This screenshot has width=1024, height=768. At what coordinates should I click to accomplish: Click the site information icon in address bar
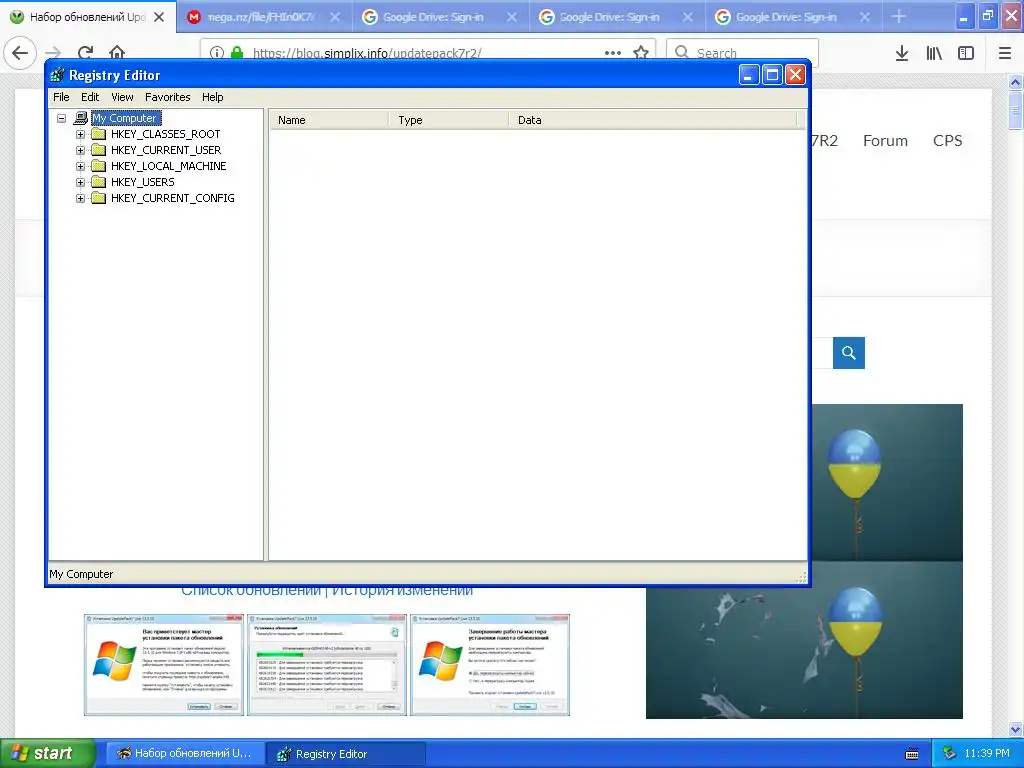coord(217,53)
